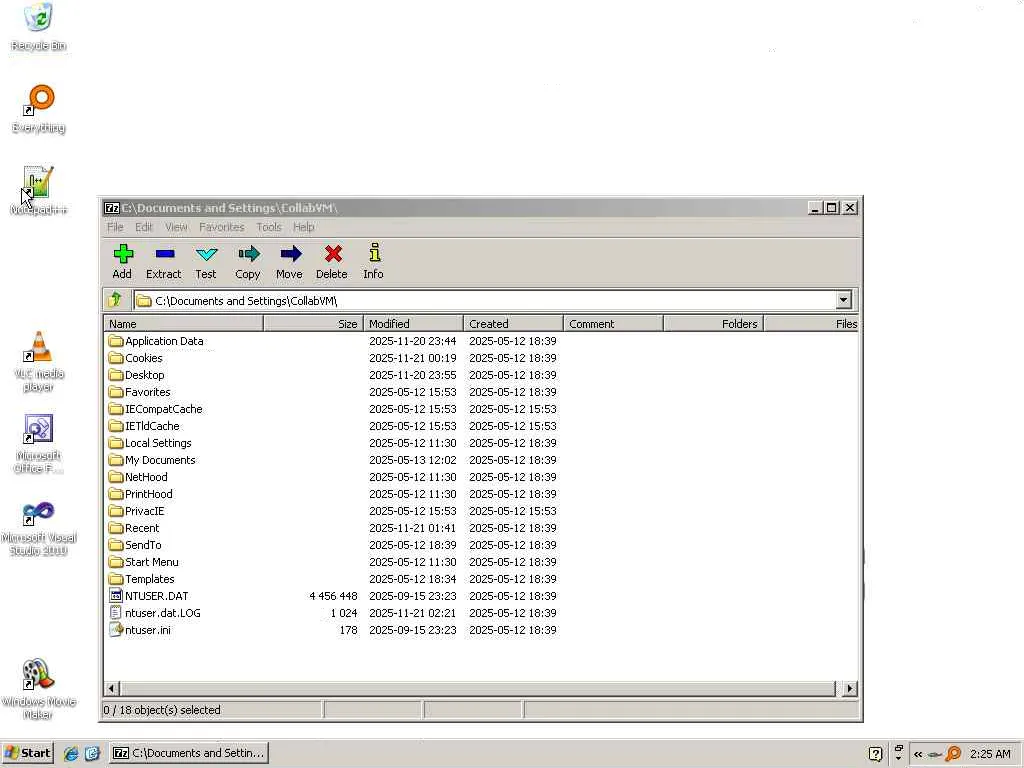Image resolution: width=1024 pixels, height=768 pixels.
Task: Run Test using the toolbar checkmark icon
Action: (206, 254)
